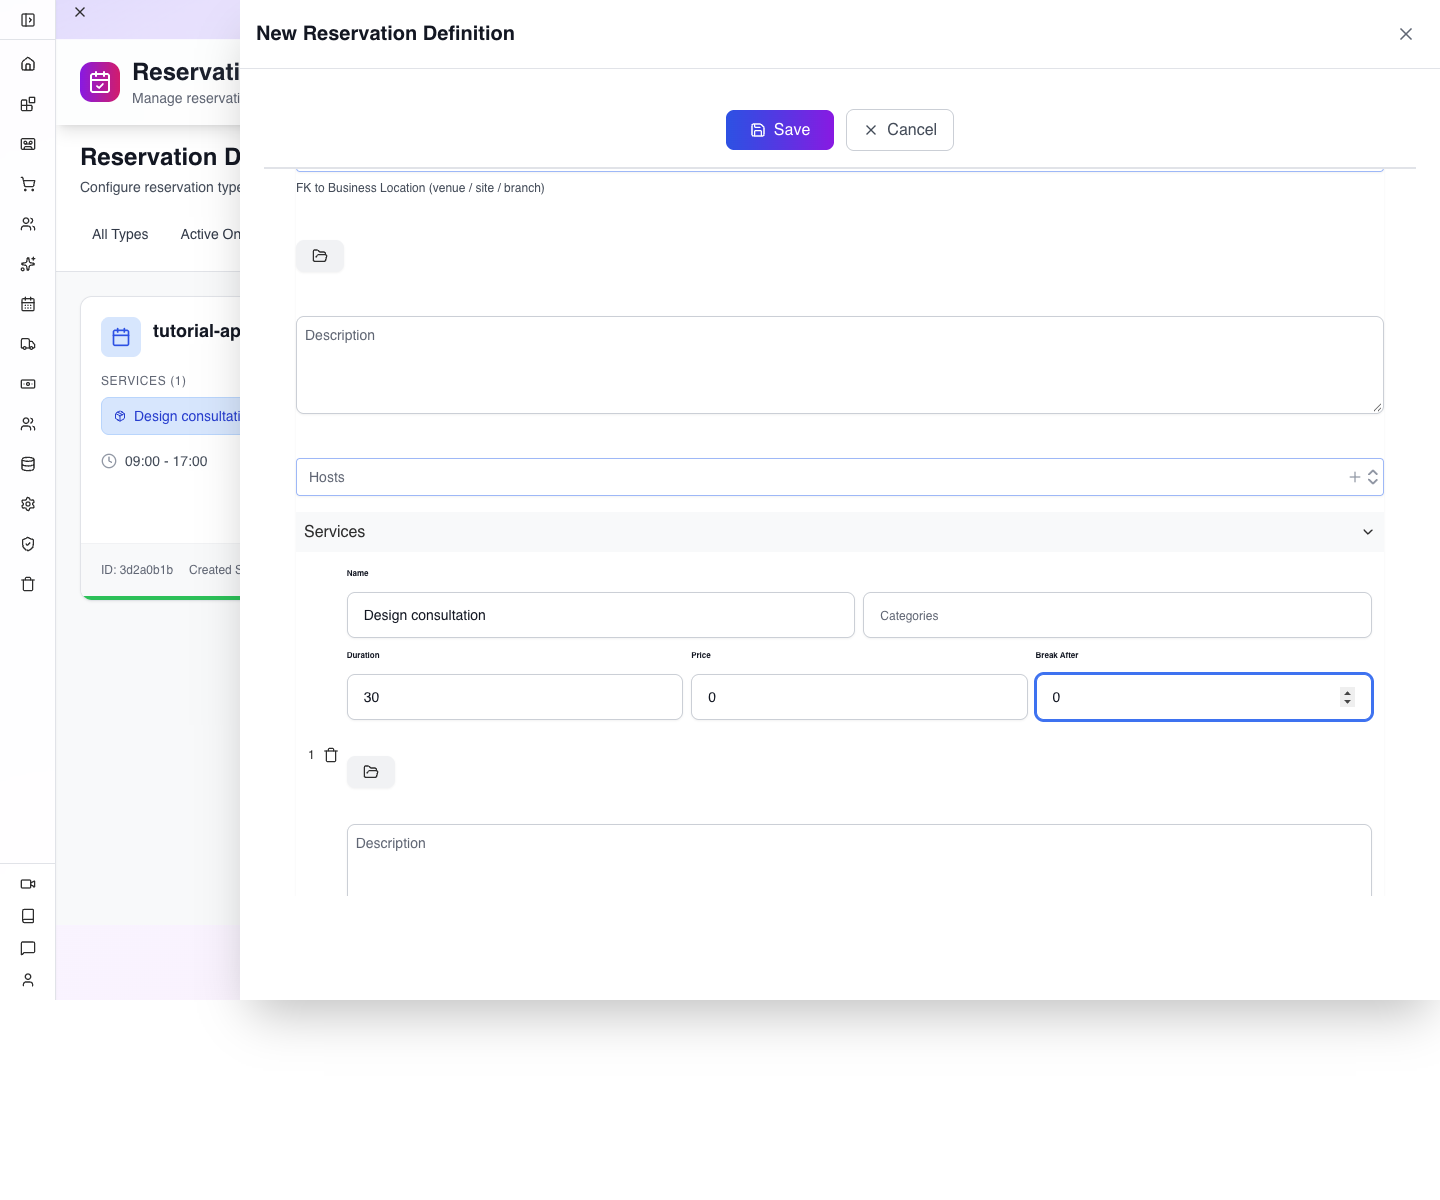
Task: Delete service row 1 with trash icon
Action: pyautogui.click(x=331, y=755)
